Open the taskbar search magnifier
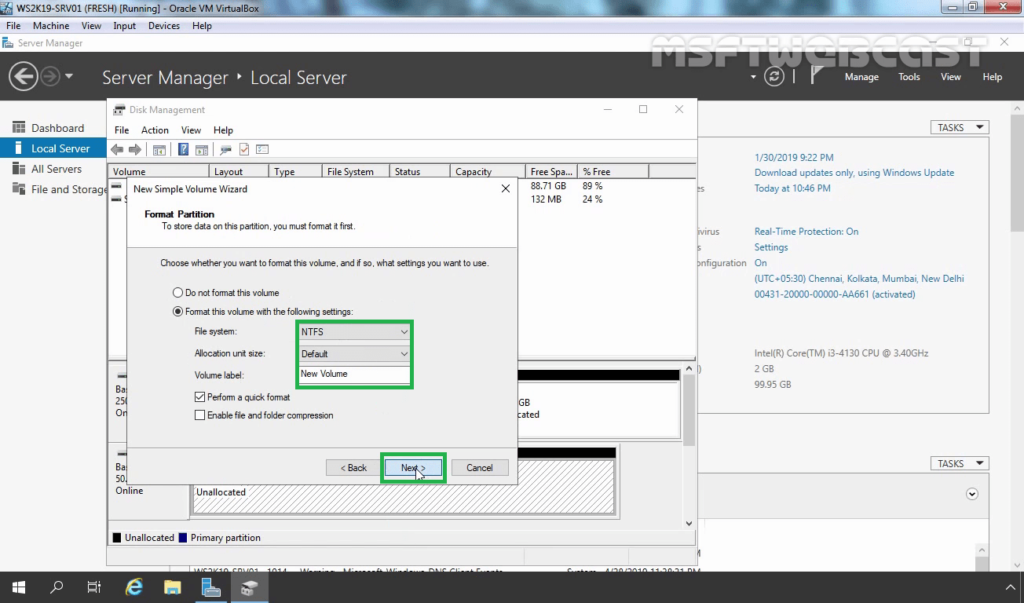 (57, 587)
